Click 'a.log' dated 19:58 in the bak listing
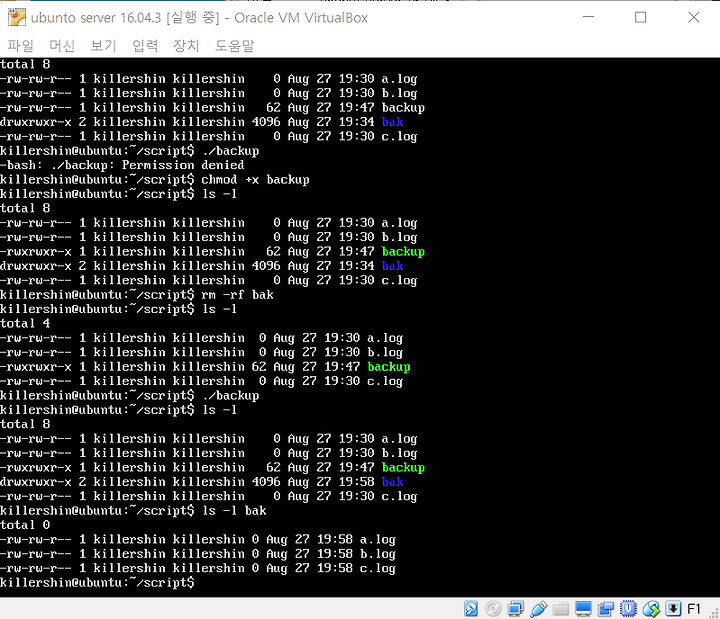Screen dimensions: 720x619 [378, 539]
